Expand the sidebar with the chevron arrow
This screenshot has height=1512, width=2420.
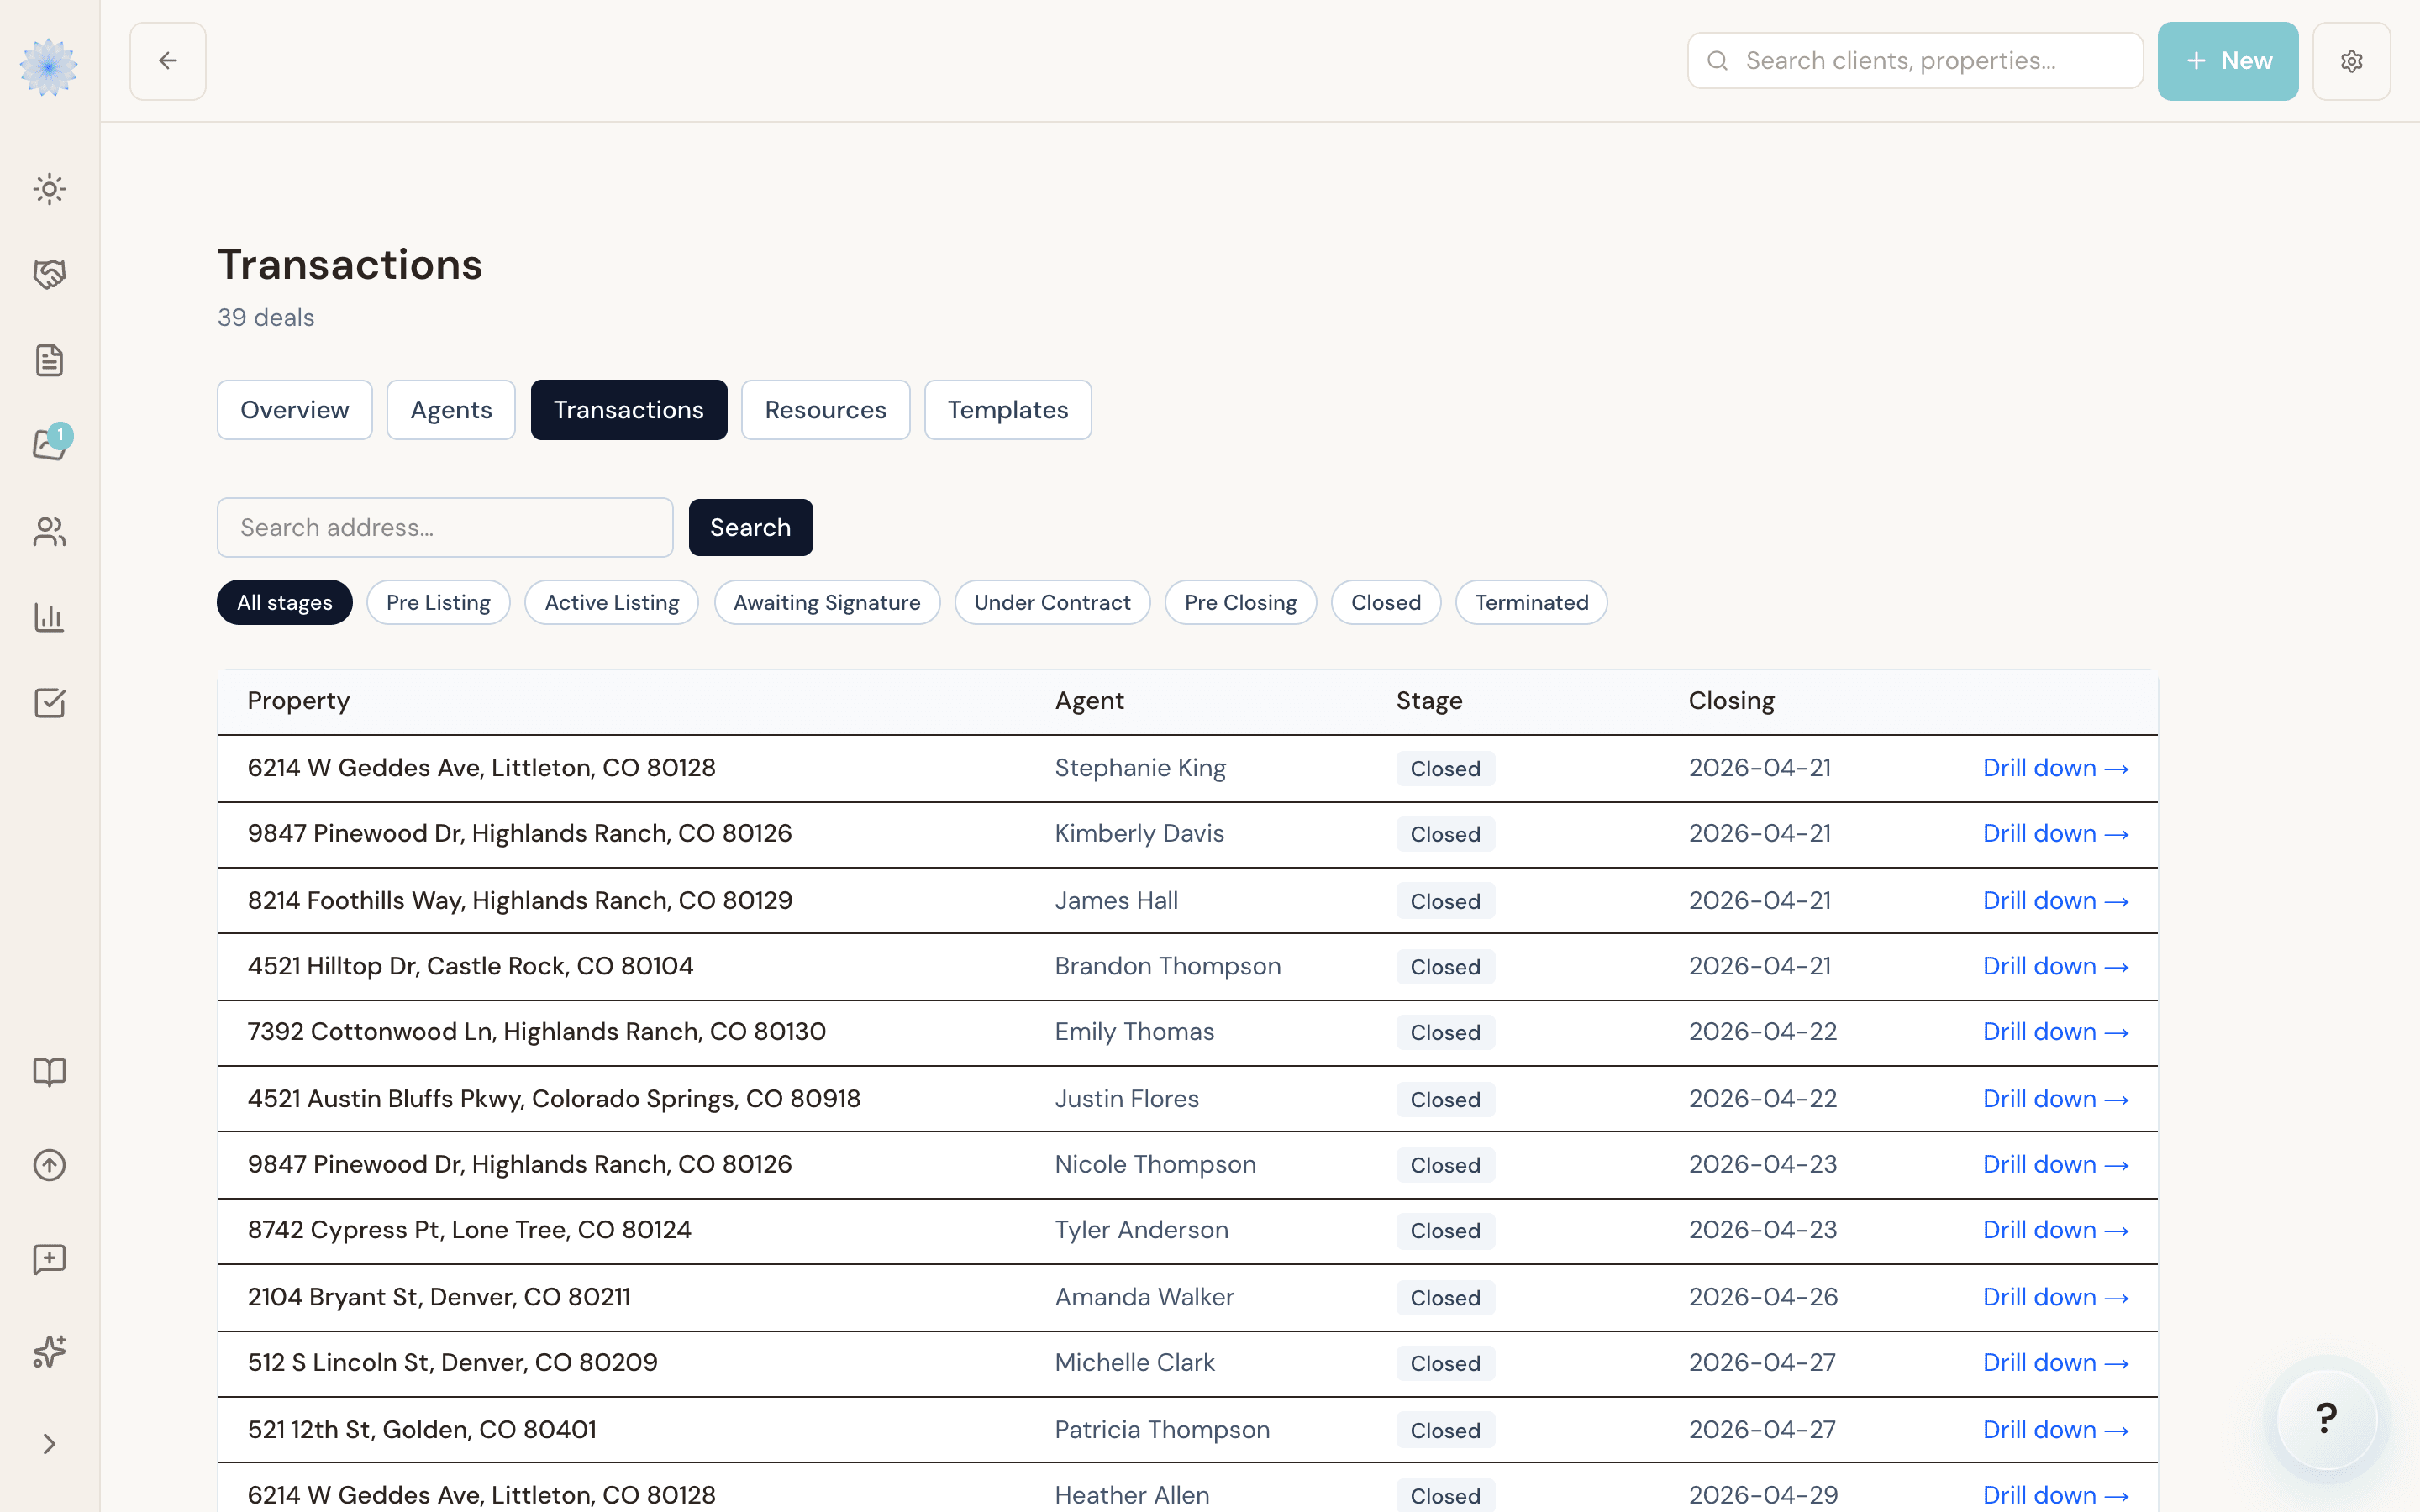click(x=49, y=1444)
